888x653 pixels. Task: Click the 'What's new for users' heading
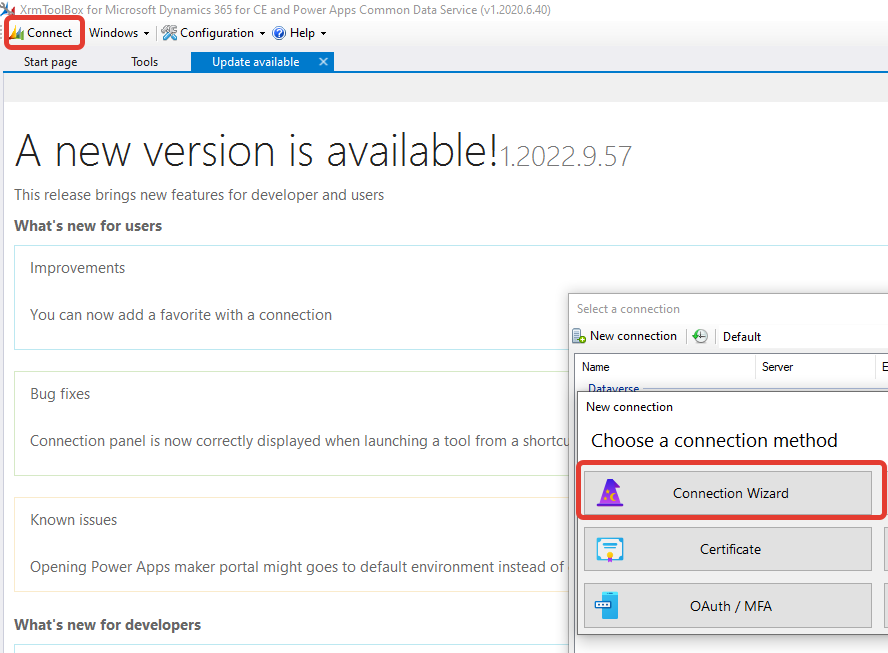[88, 226]
